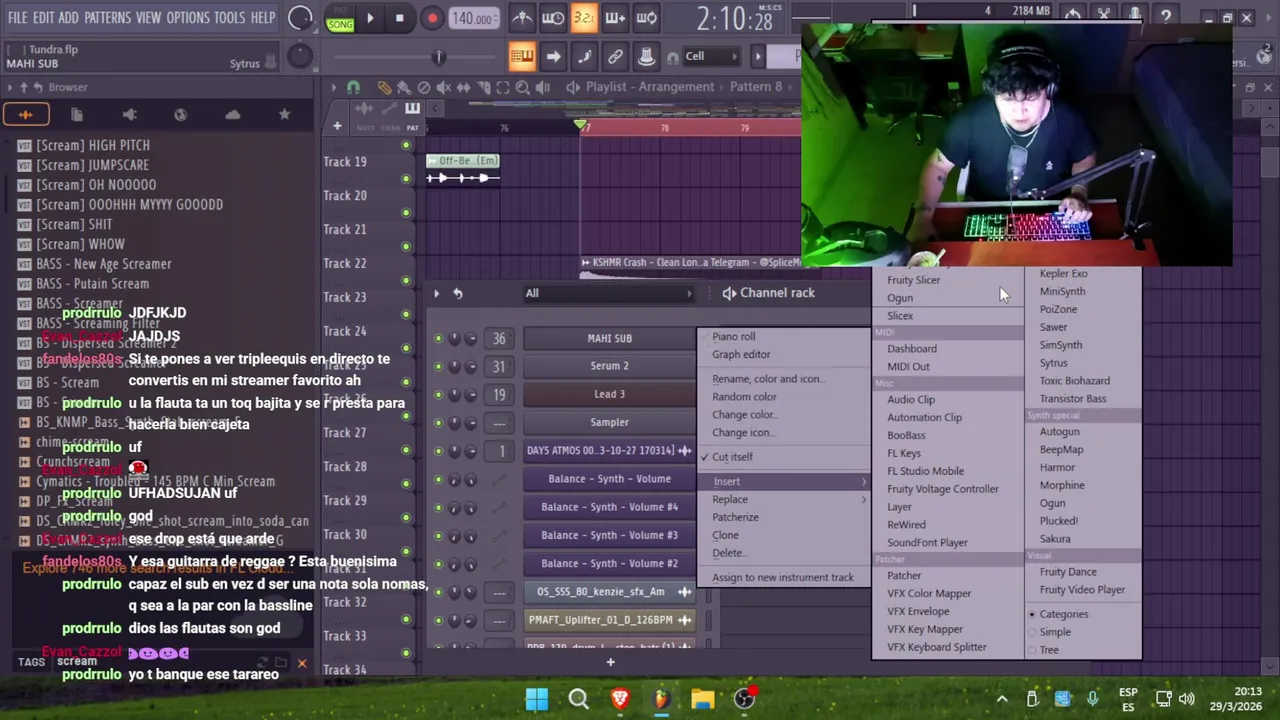The height and width of the screenshot is (720, 1280).
Task: Enable wait for input before recording
Action: click(553, 18)
